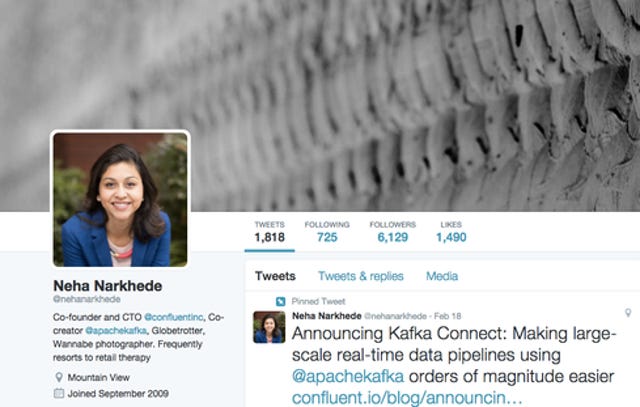This screenshot has width=640, height=407.
Task: Open confluent.io/blog link in tweet
Action: point(407,398)
